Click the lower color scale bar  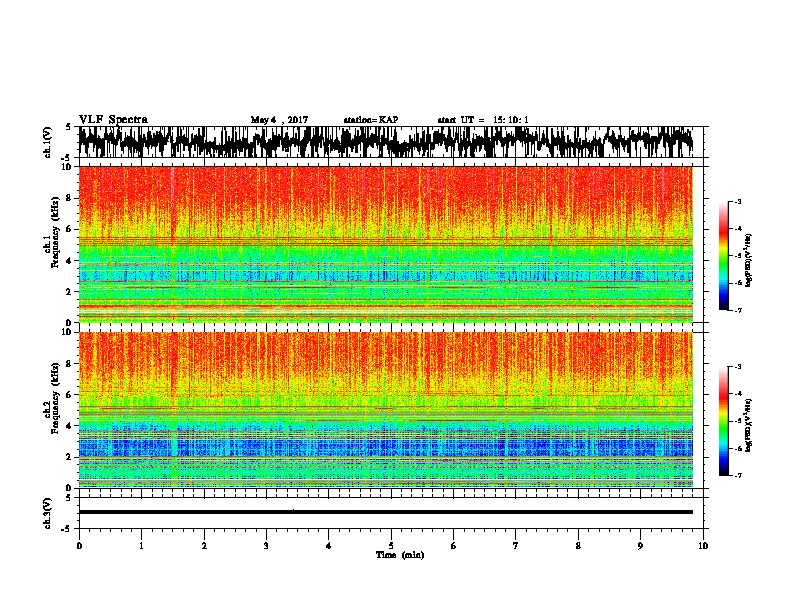pyautogui.click(x=723, y=421)
